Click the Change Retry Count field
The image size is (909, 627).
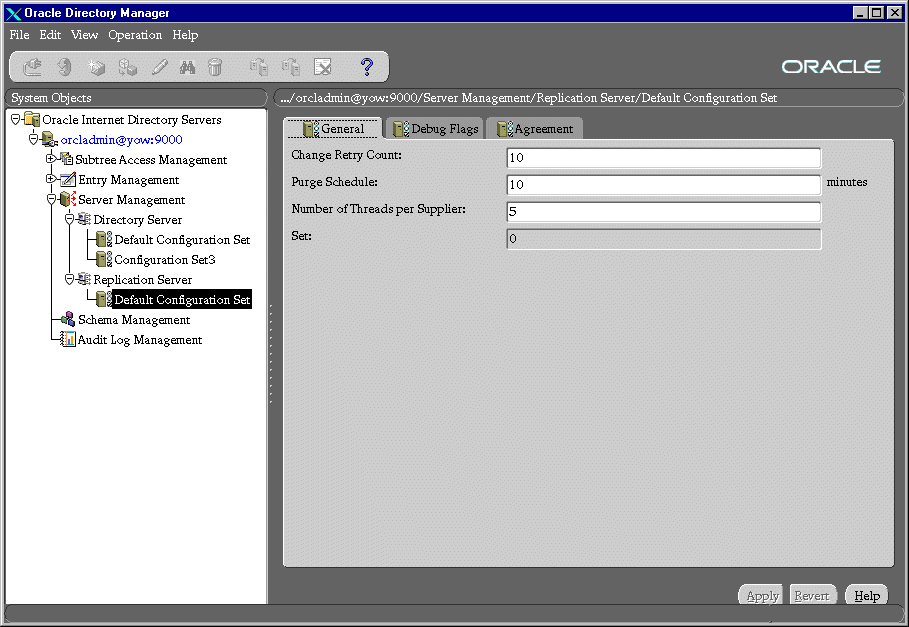pos(663,158)
